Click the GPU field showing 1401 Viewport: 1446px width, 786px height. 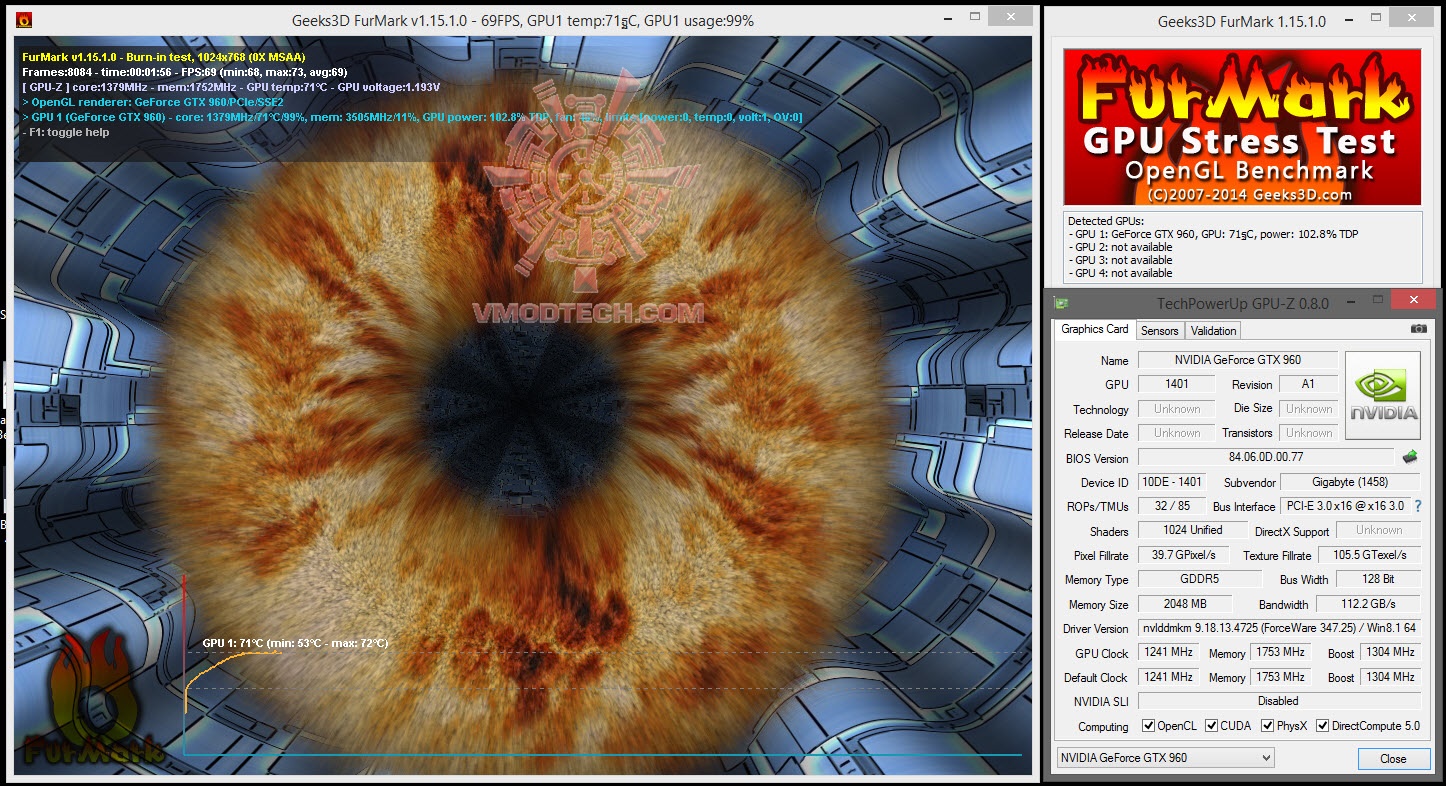pyautogui.click(x=1176, y=384)
